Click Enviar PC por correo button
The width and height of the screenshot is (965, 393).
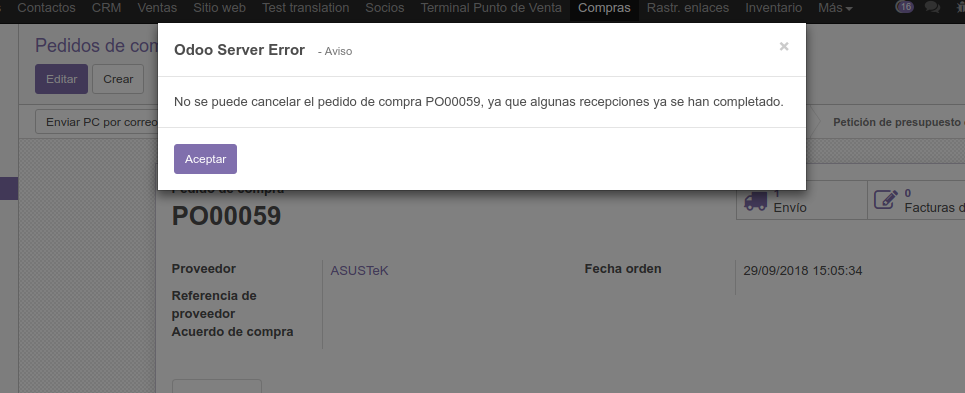click(x=97, y=122)
